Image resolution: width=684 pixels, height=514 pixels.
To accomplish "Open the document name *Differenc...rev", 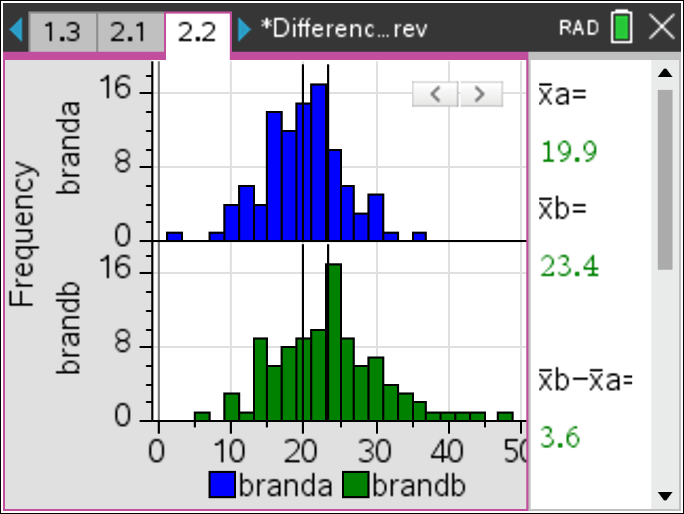I will (343, 30).
